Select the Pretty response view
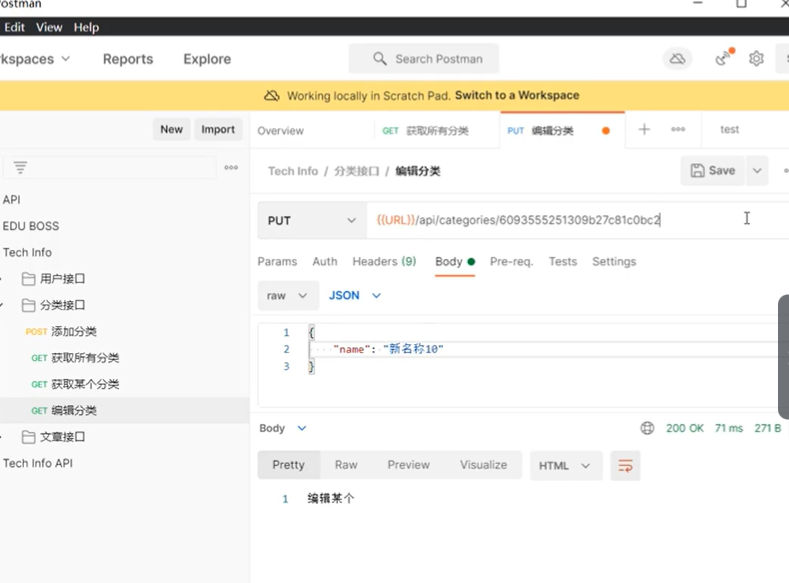 (288, 465)
